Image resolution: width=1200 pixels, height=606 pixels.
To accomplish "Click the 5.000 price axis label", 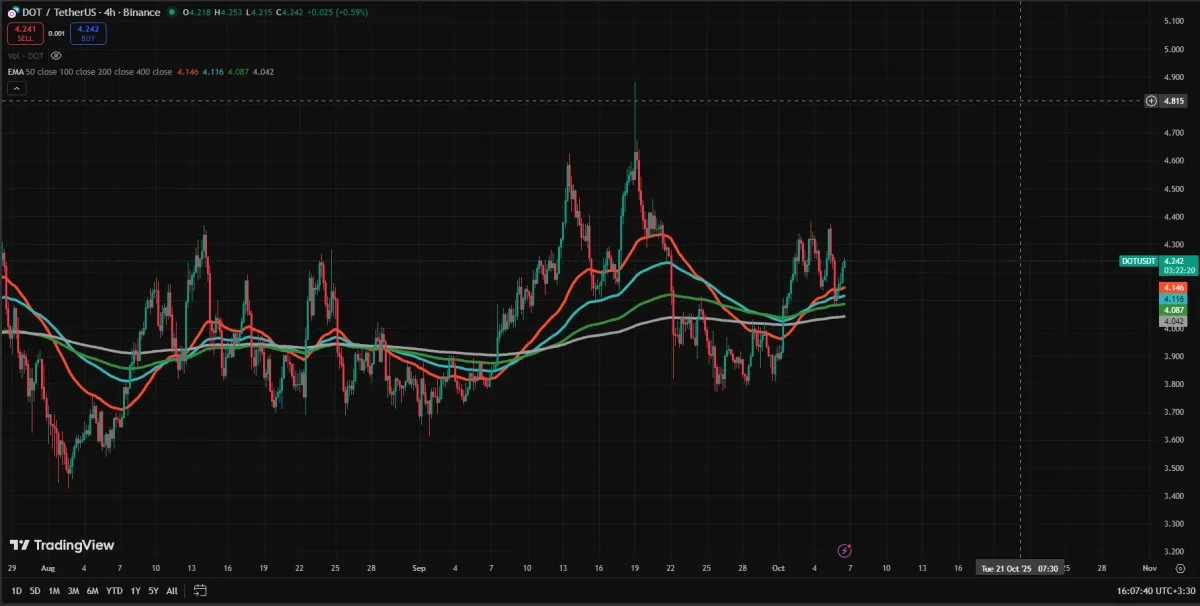I will pyautogui.click(x=1174, y=49).
